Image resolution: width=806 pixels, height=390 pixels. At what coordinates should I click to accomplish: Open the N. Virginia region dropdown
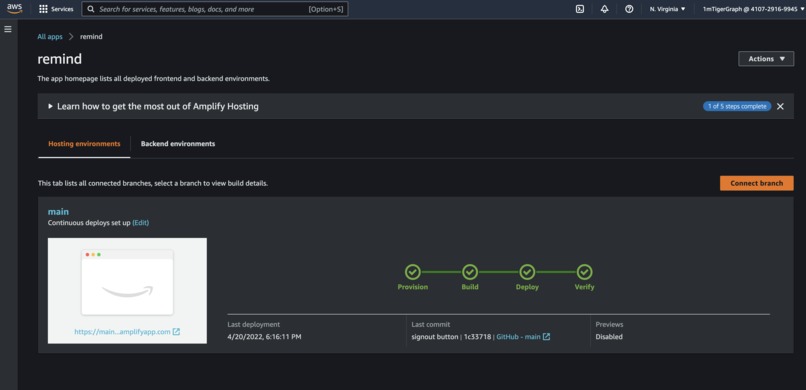(667, 9)
